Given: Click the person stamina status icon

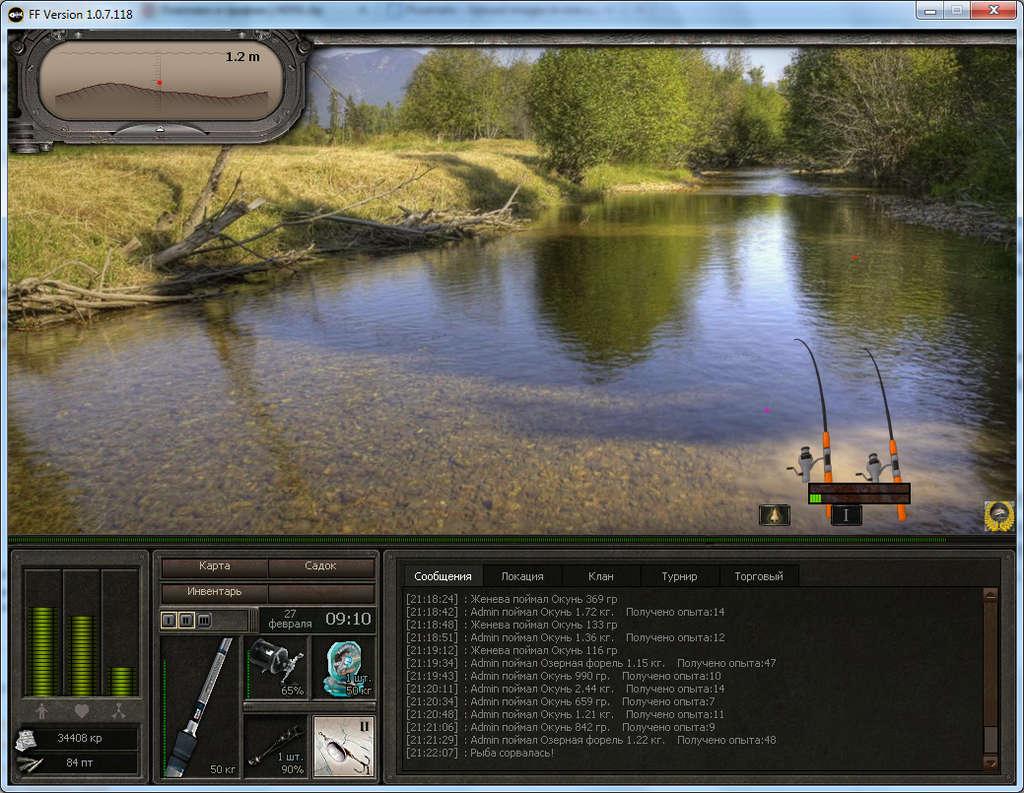Looking at the screenshot, I should (42, 711).
